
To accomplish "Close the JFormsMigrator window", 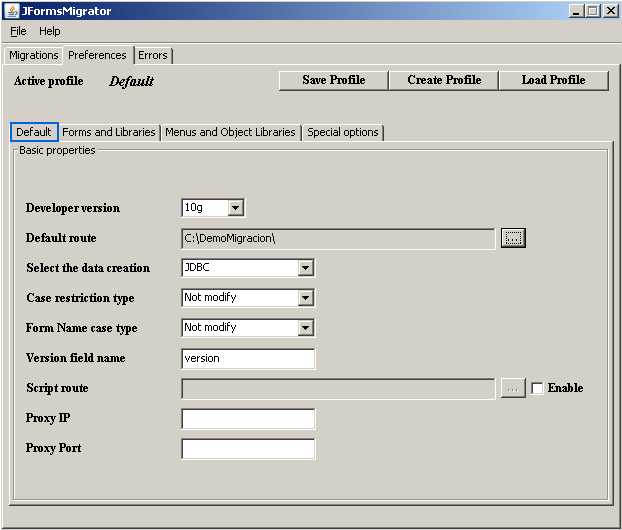I will (610, 11).
